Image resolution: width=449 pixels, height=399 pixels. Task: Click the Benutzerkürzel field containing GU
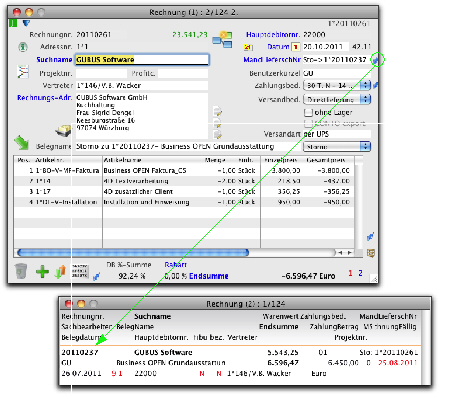[337, 73]
